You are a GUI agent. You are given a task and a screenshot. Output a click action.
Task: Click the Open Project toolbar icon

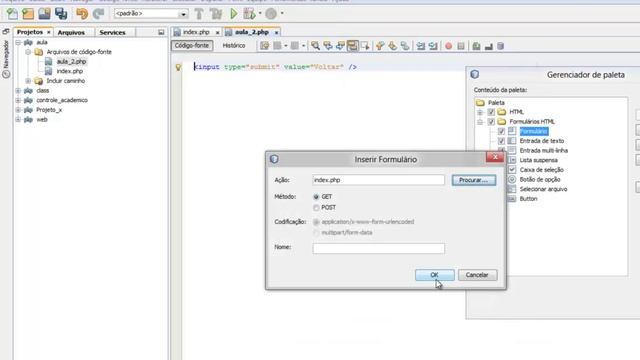coord(44,14)
